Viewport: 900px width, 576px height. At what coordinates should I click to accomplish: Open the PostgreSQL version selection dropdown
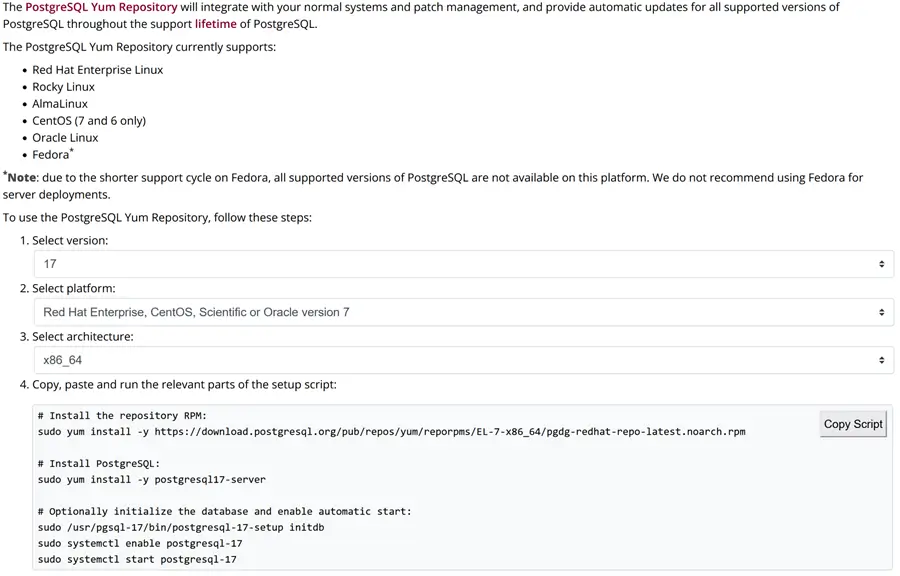point(460,263)
